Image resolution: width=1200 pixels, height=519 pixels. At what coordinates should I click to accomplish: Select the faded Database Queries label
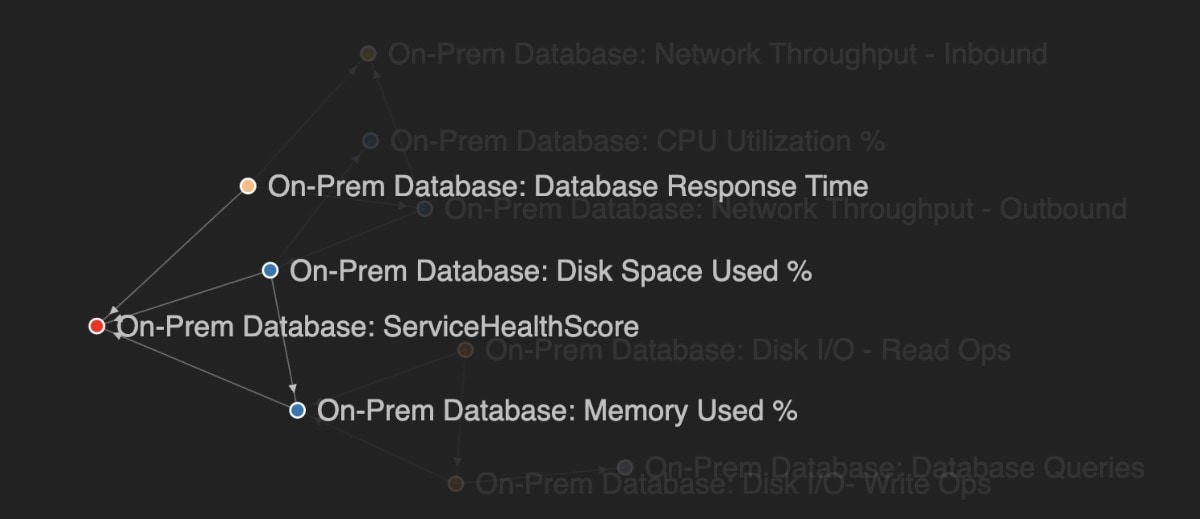(894, 467)
